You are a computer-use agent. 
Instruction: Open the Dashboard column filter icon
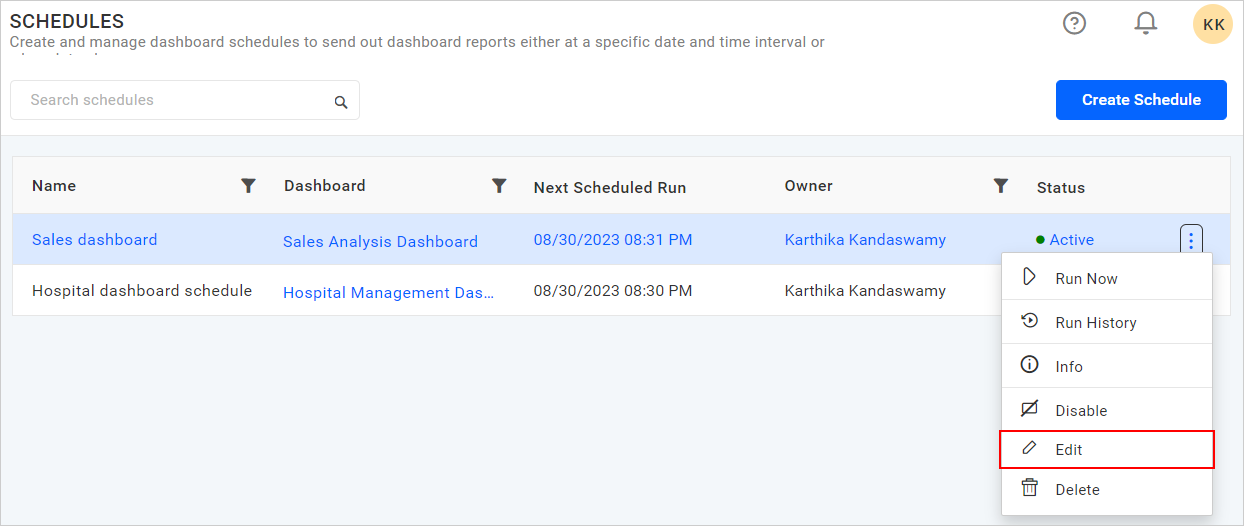pyautogui.click(x=499, y=185)
